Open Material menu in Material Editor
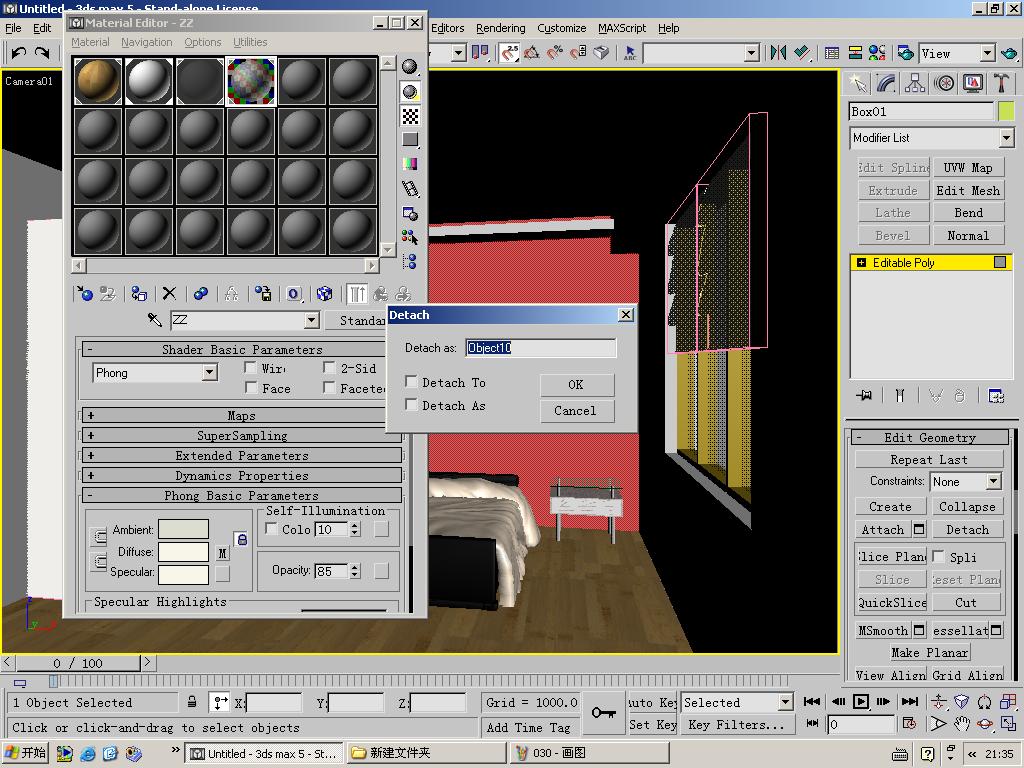The height and width of the screenshot is (768, 1024). click(x=90, y=42)
